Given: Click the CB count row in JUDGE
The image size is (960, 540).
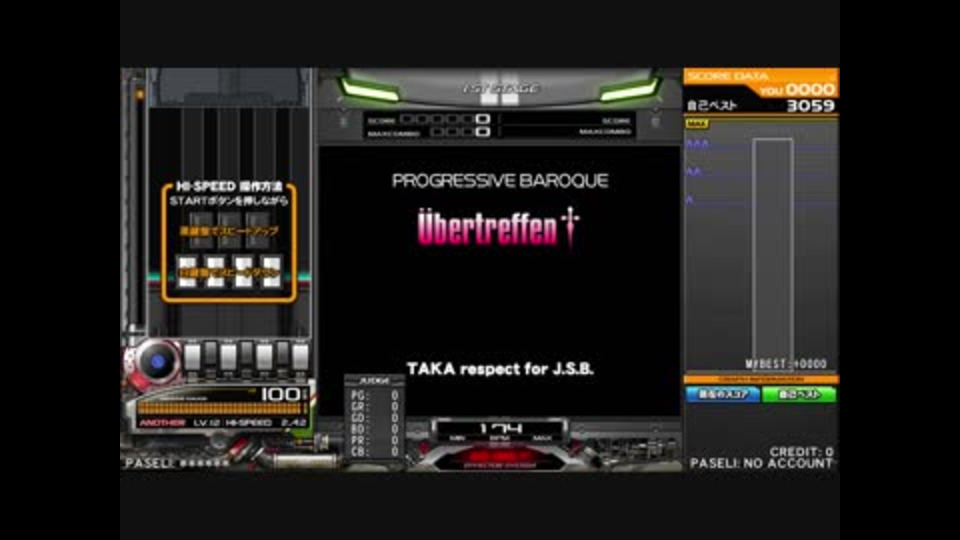Looking at the screenshot, I should [x=374, y=451].
